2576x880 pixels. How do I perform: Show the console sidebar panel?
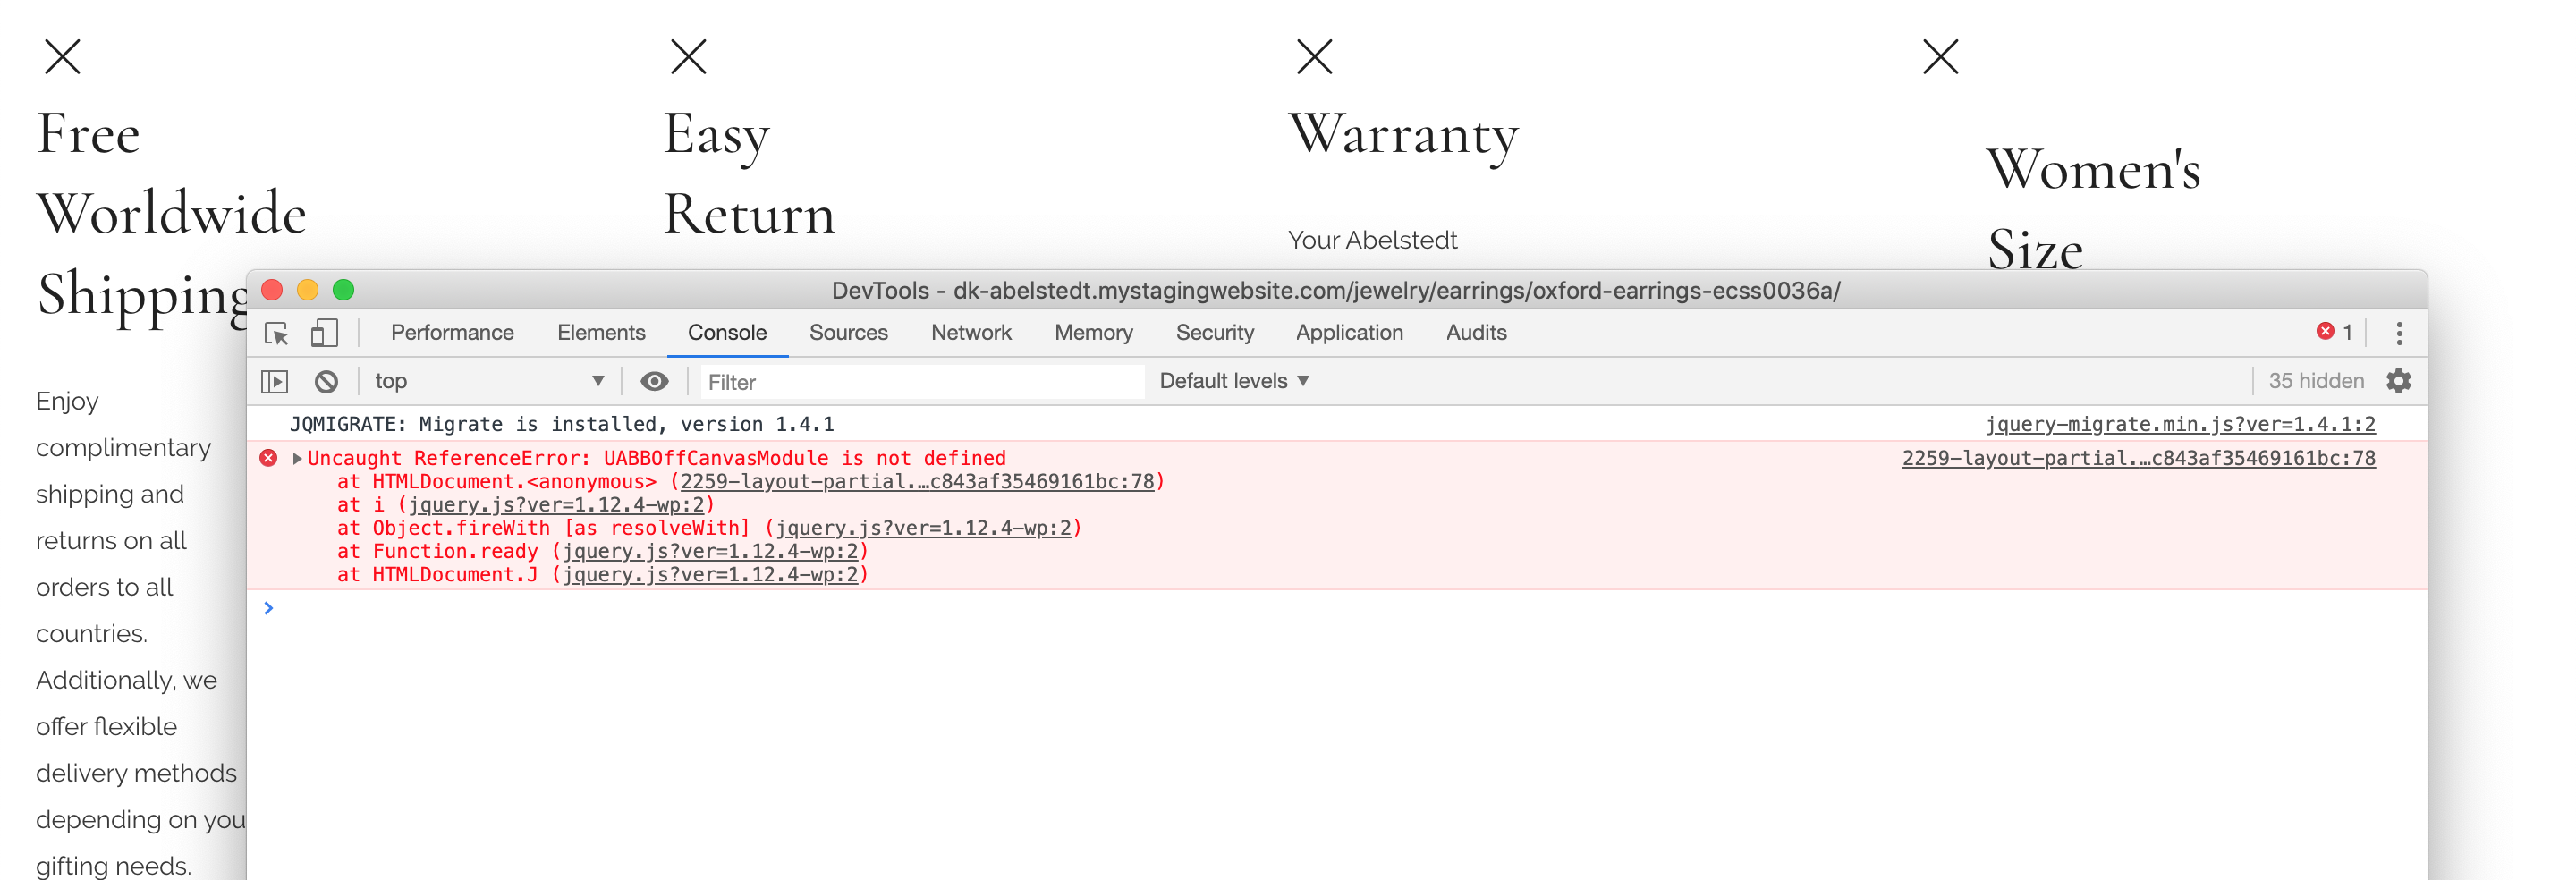(274, 381)
